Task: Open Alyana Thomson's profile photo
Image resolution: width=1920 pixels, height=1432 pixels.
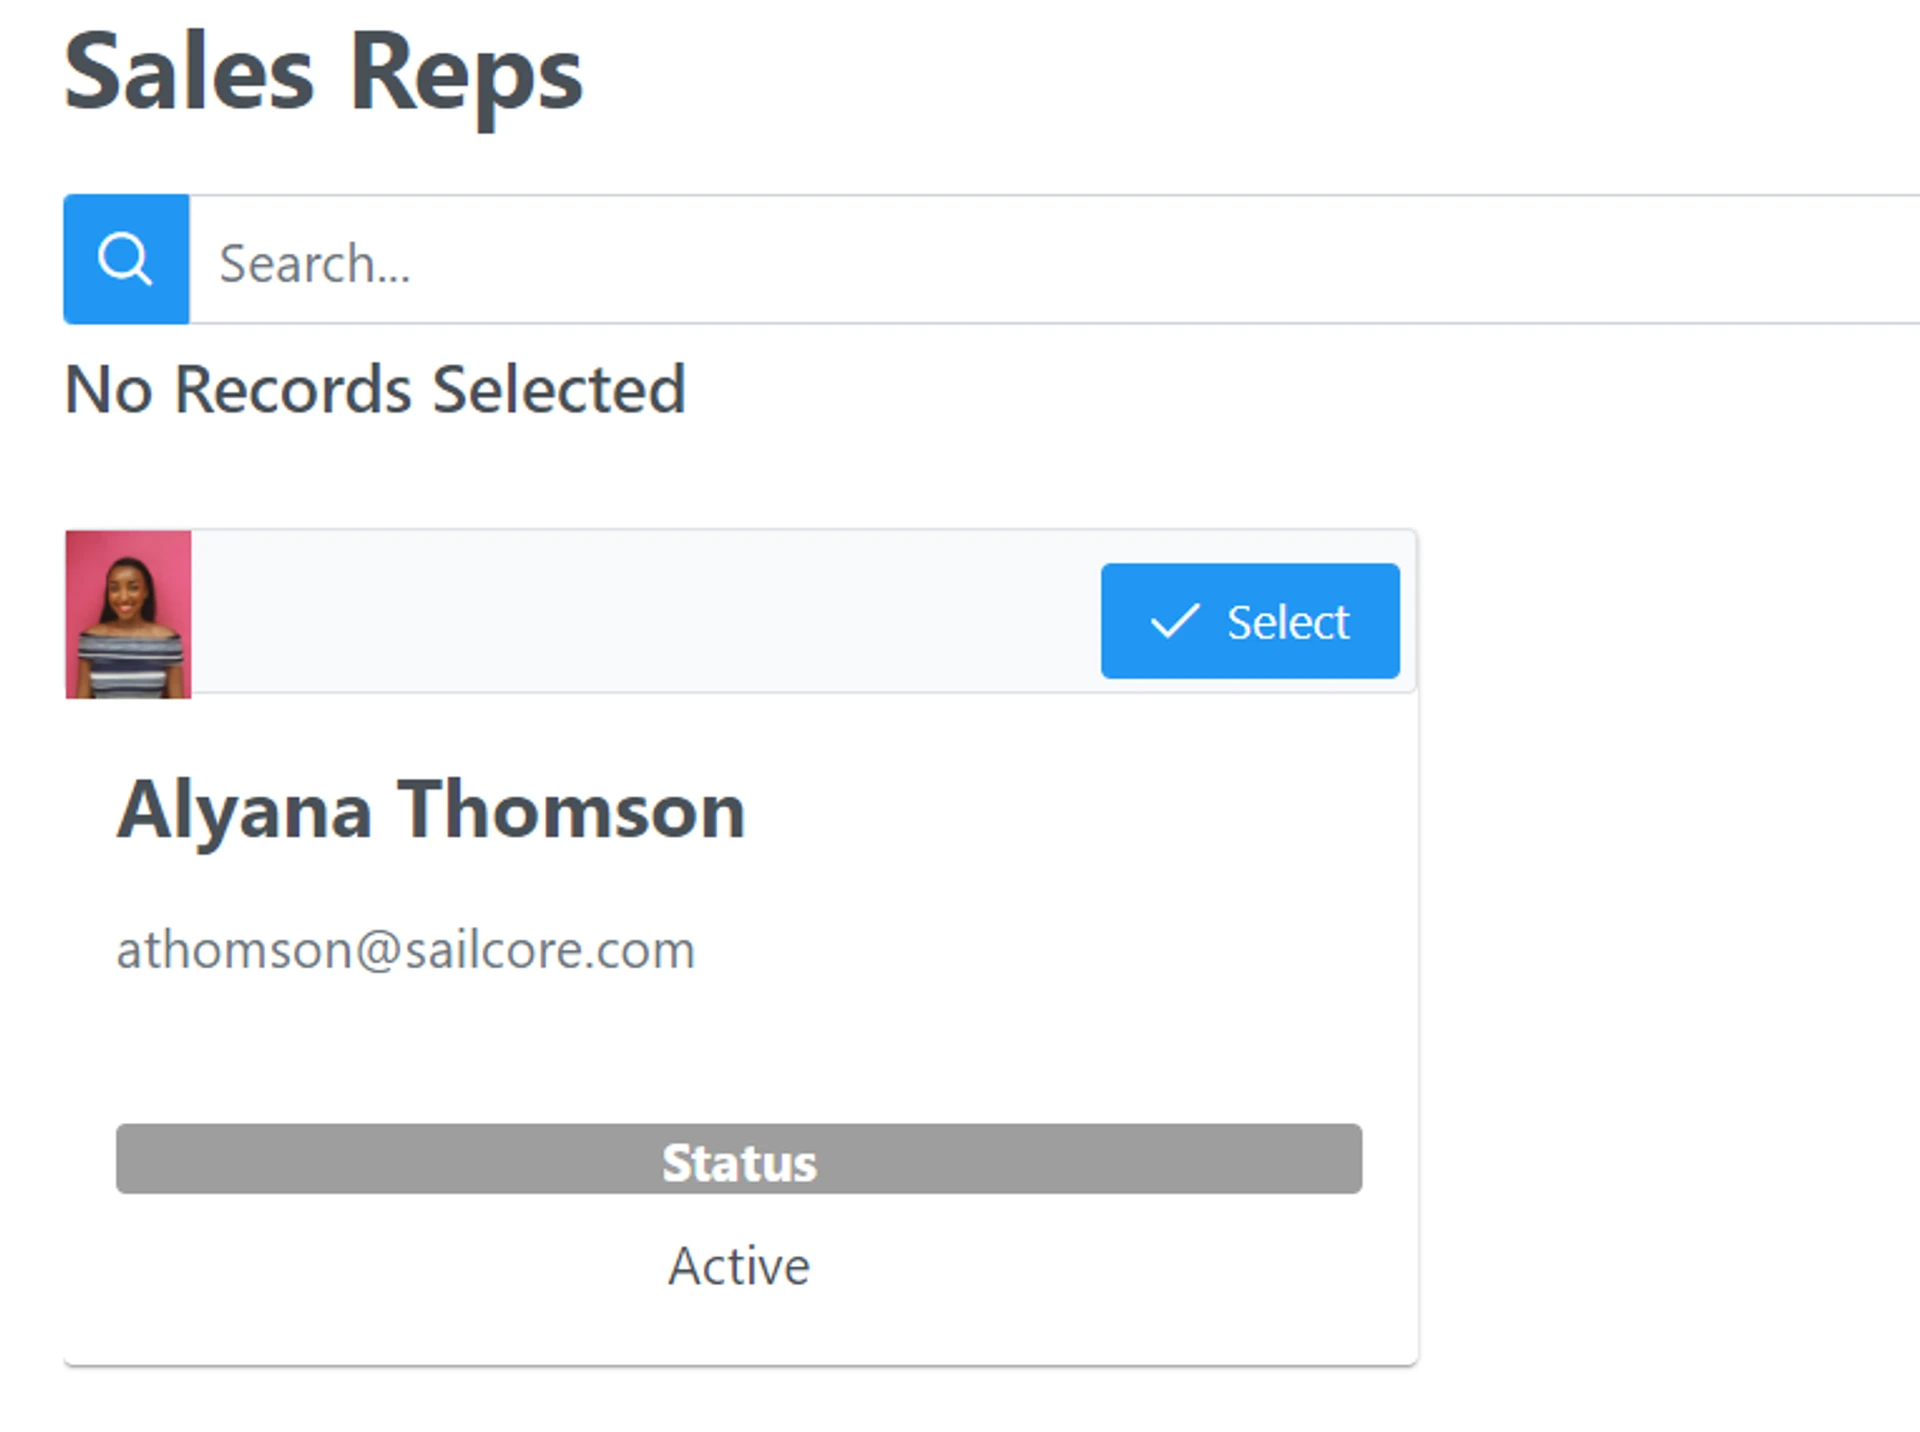Action: pos(128,614)
